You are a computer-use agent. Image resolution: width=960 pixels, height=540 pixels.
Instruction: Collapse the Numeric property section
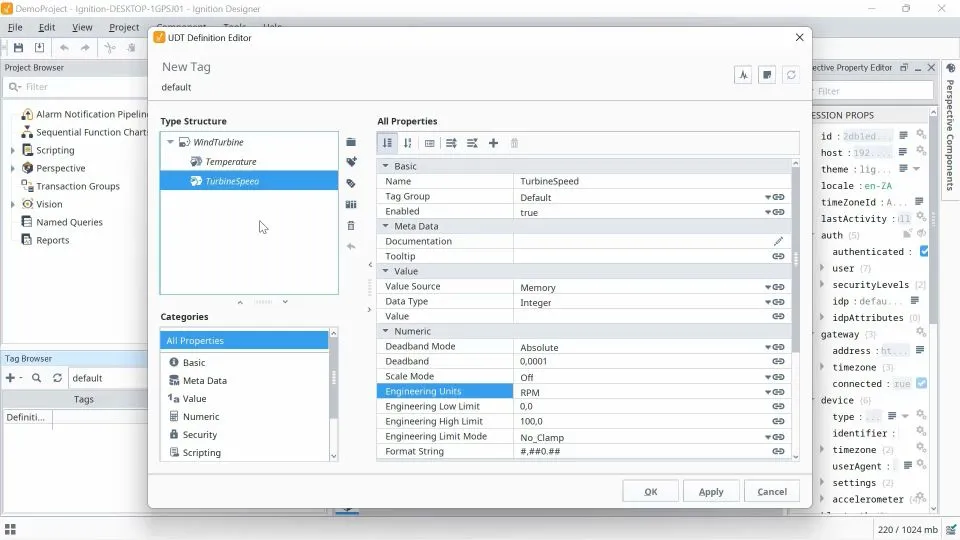coord(386,331)
